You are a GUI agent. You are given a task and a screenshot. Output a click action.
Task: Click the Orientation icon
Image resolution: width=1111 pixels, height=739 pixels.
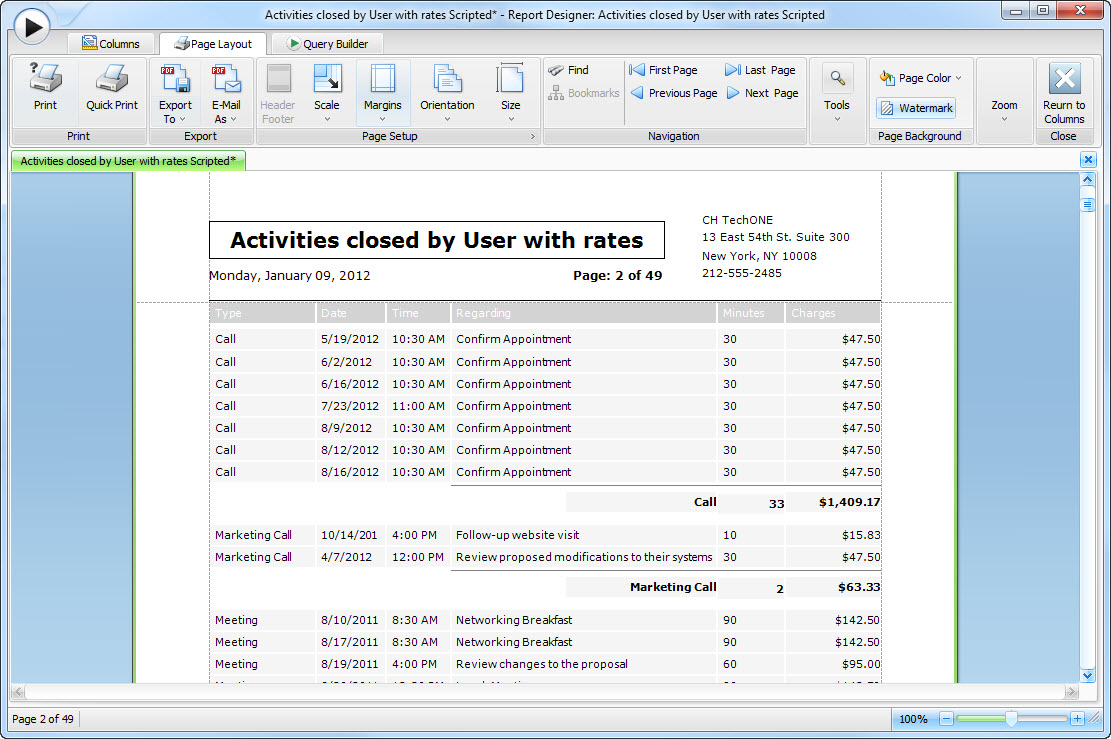point(447,79)
